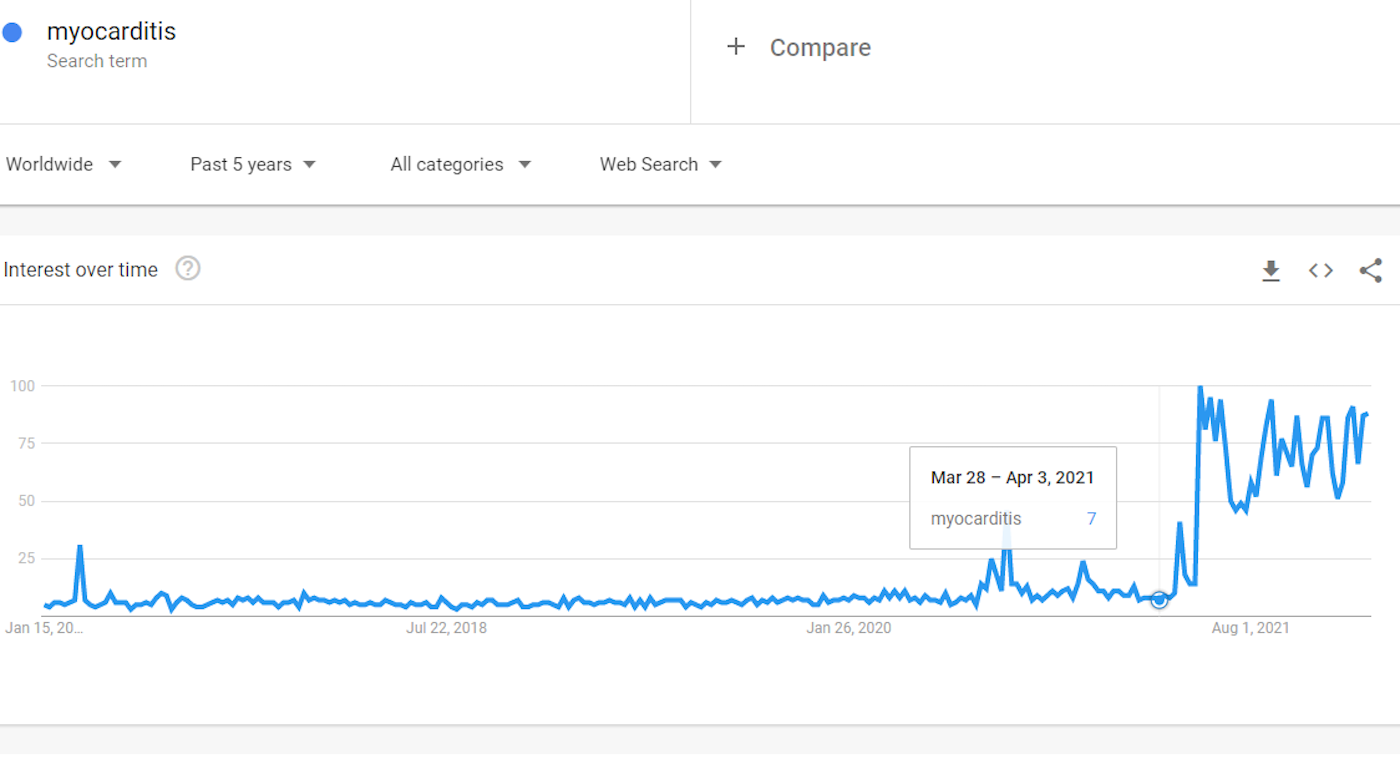This screenshot has height=759, width=1400.
Task: Click Compare to add a term
Action: (x=819, y=47)
